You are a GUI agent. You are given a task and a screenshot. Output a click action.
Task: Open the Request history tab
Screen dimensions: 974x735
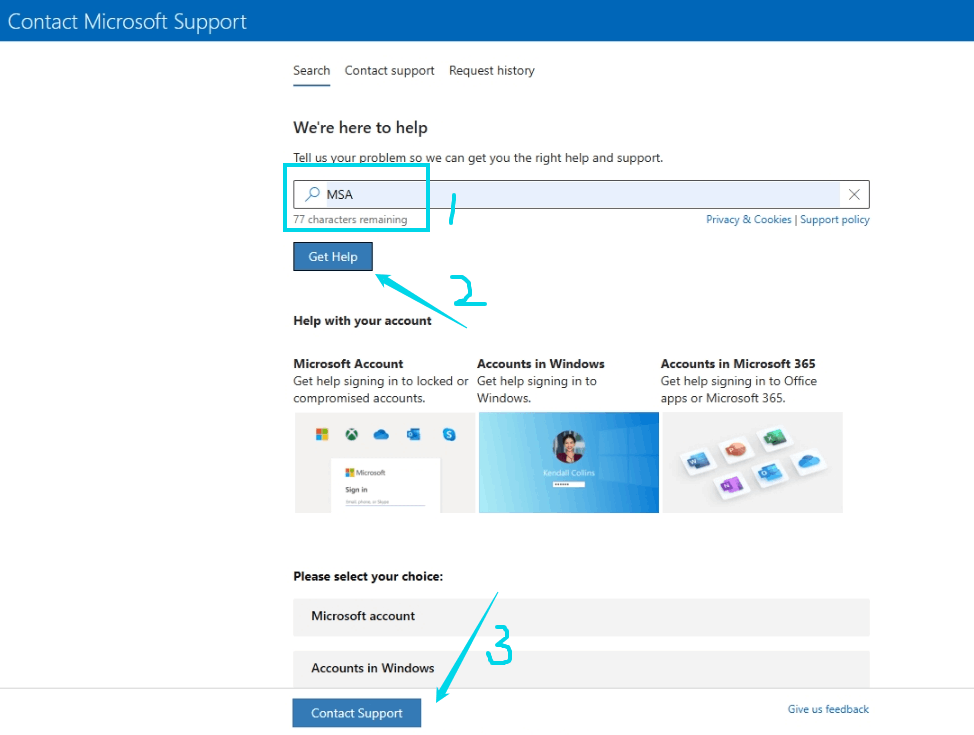coord(491,70)
